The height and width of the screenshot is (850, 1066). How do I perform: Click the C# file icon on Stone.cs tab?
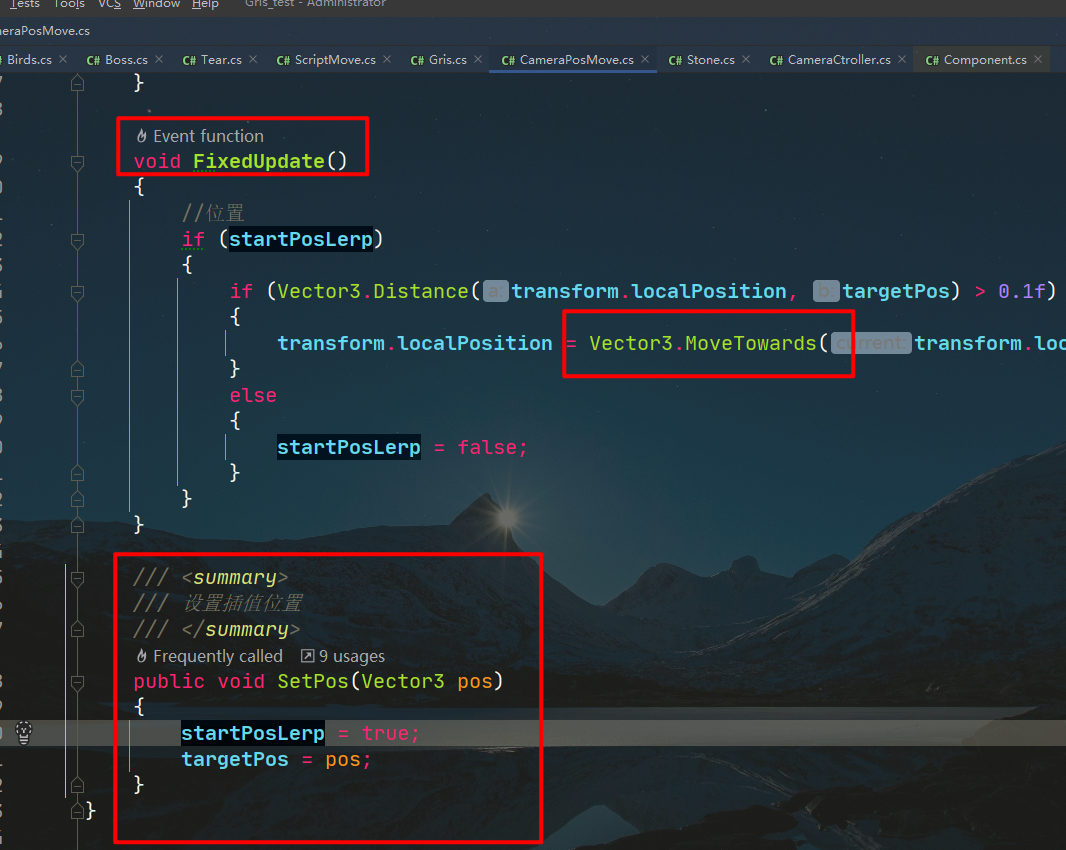[675, 60]
